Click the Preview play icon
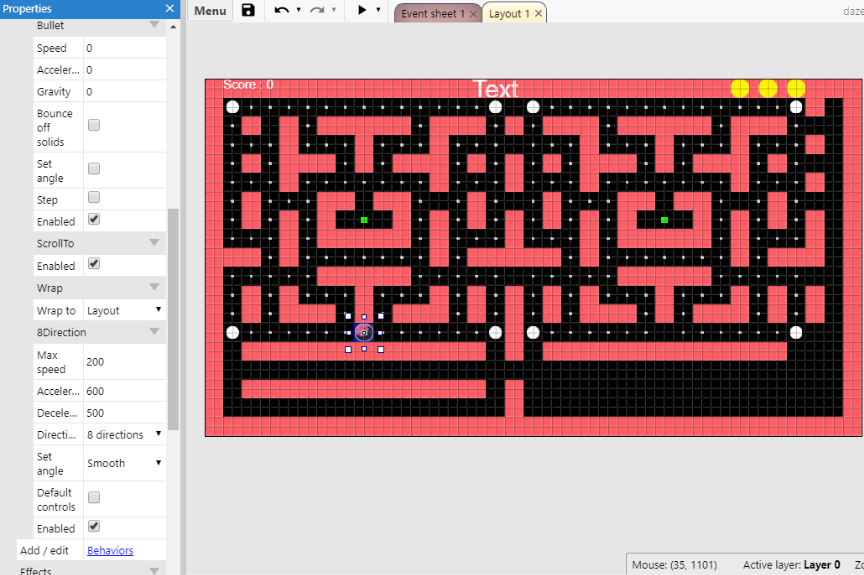864x575 pixels. click(x=362, y=10)
